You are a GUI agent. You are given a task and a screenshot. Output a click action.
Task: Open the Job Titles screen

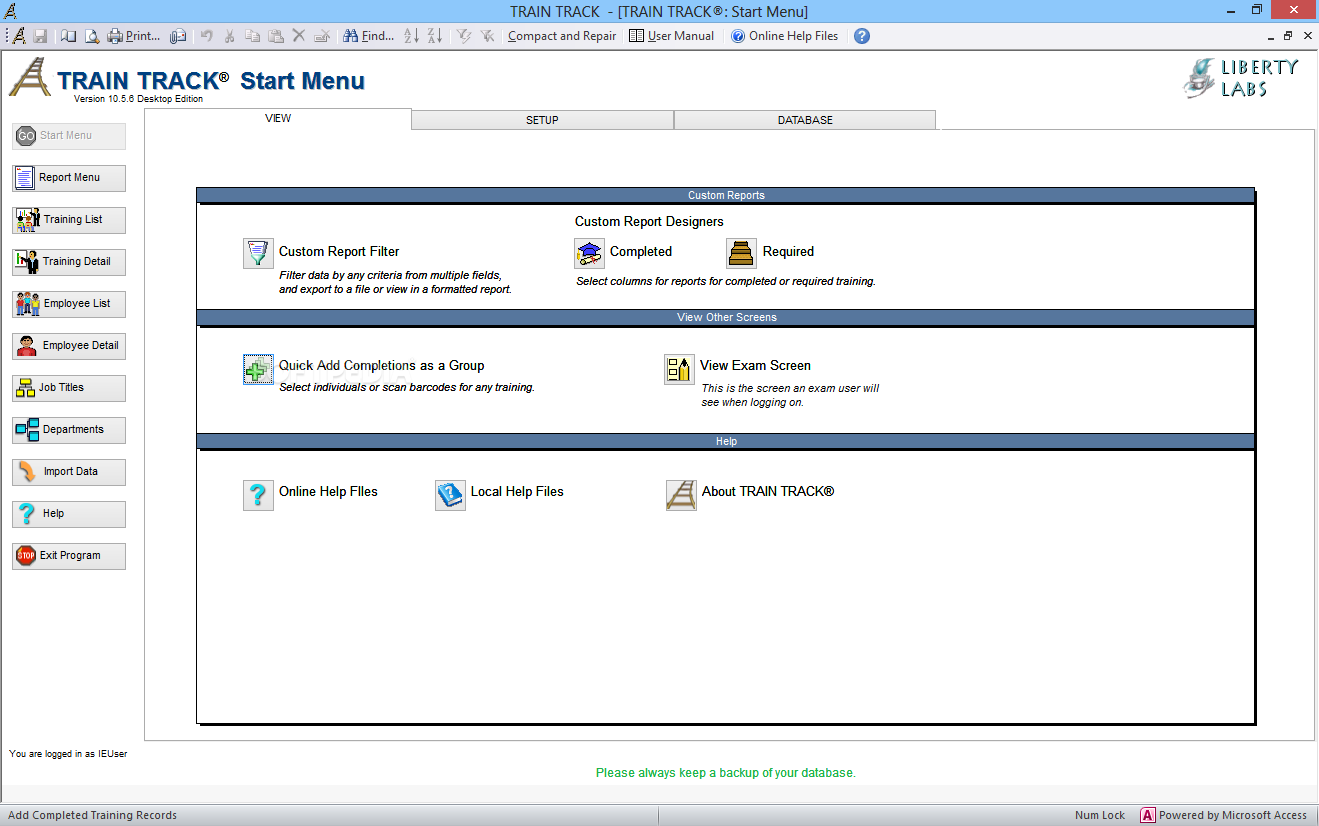(x=69, y=388)
